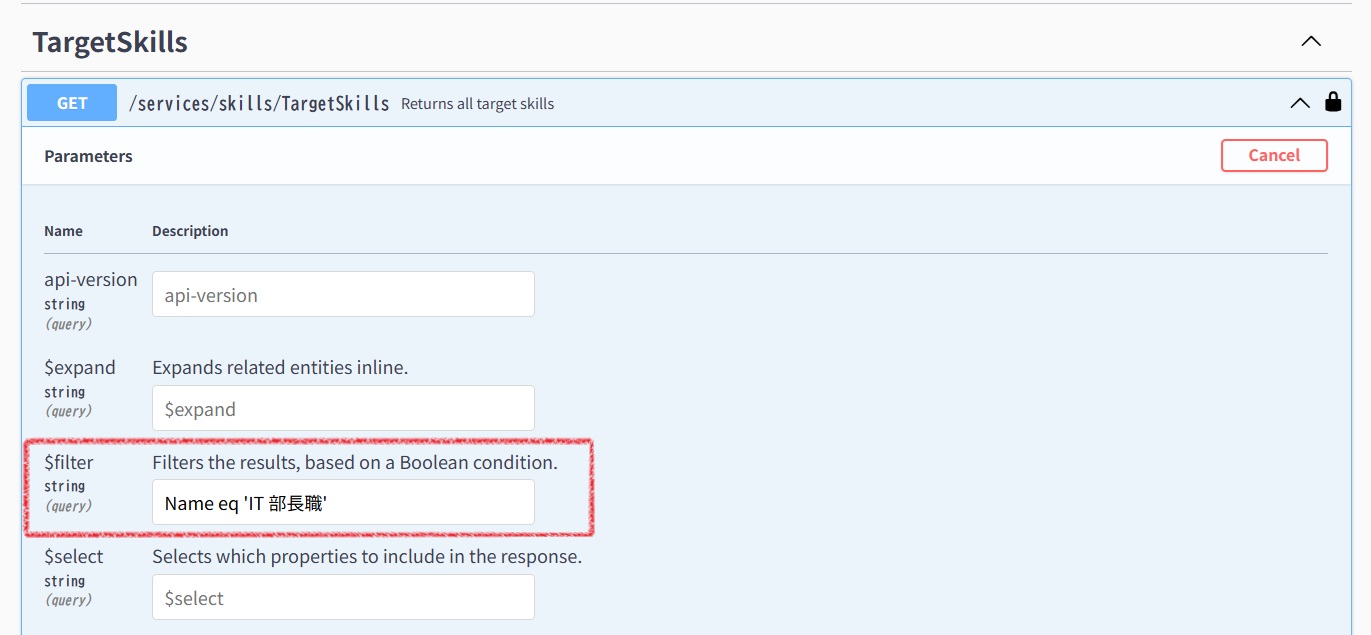Collapse the GET TargetSkills operation chevron
The image size is (1371, 635).
[1300, 103]
